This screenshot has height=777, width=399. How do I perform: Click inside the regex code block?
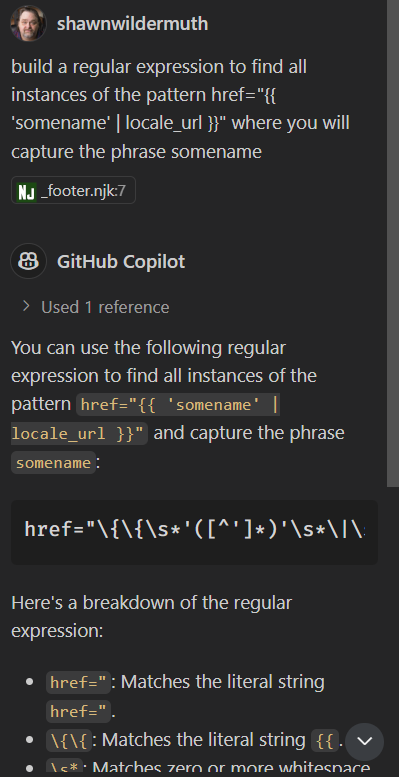(x=194, y=532)
